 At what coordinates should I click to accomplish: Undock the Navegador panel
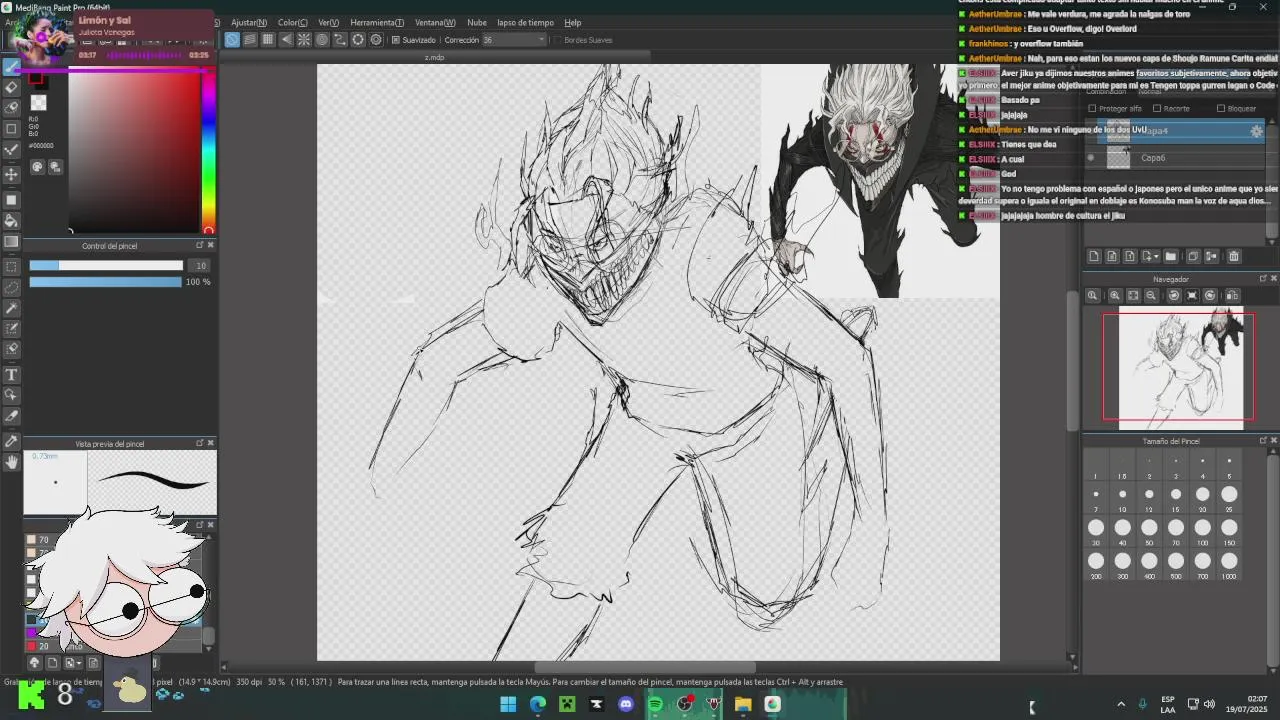click(1262, 279)
